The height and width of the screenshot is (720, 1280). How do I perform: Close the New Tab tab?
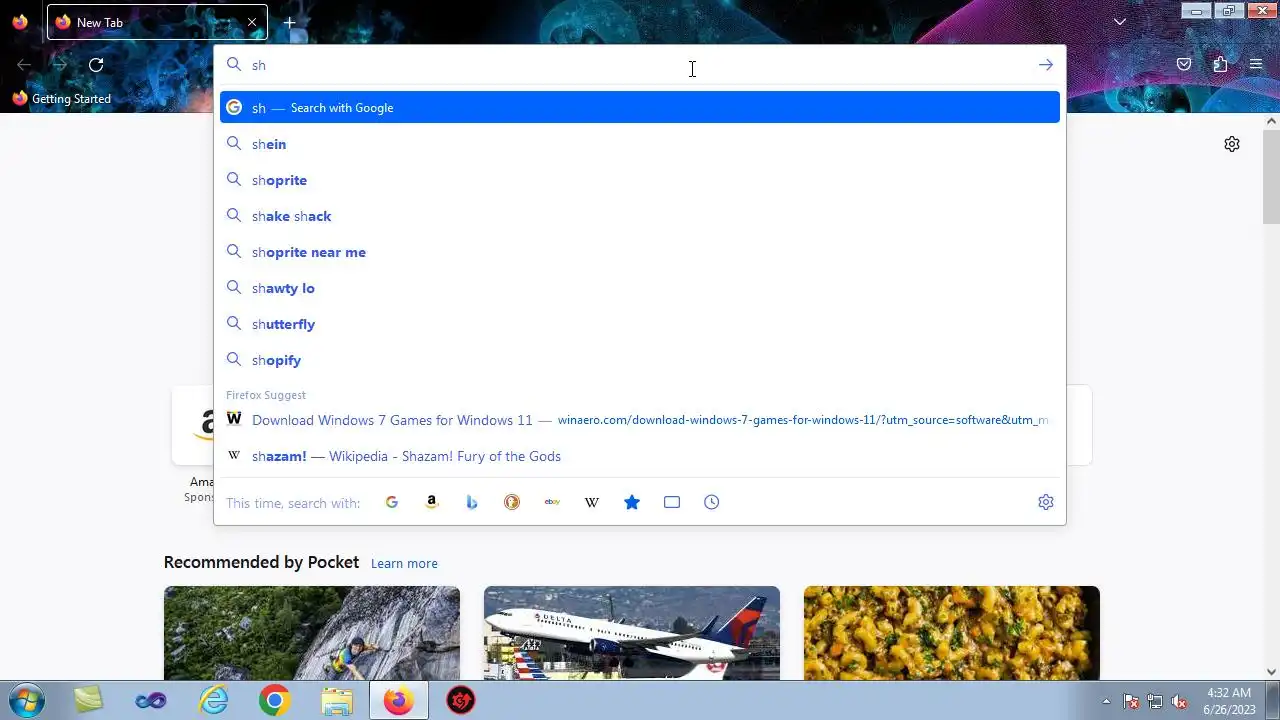coord(252,22)
